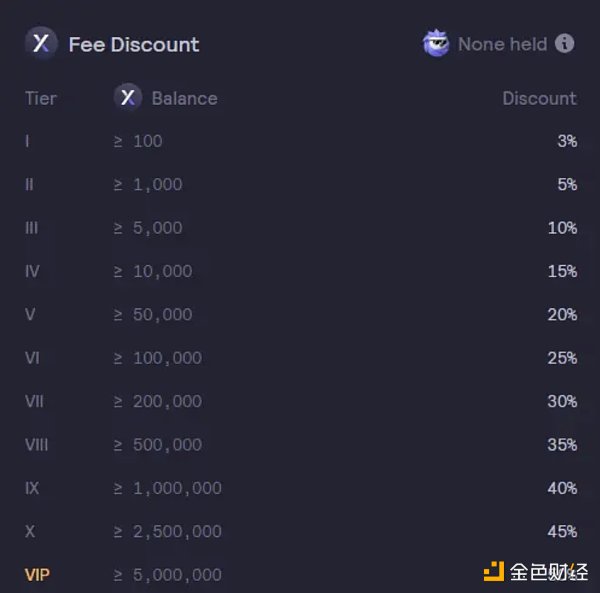600x593 pixels.
Task: Click the 10% discount in Tier III
Action: [562, 228]
